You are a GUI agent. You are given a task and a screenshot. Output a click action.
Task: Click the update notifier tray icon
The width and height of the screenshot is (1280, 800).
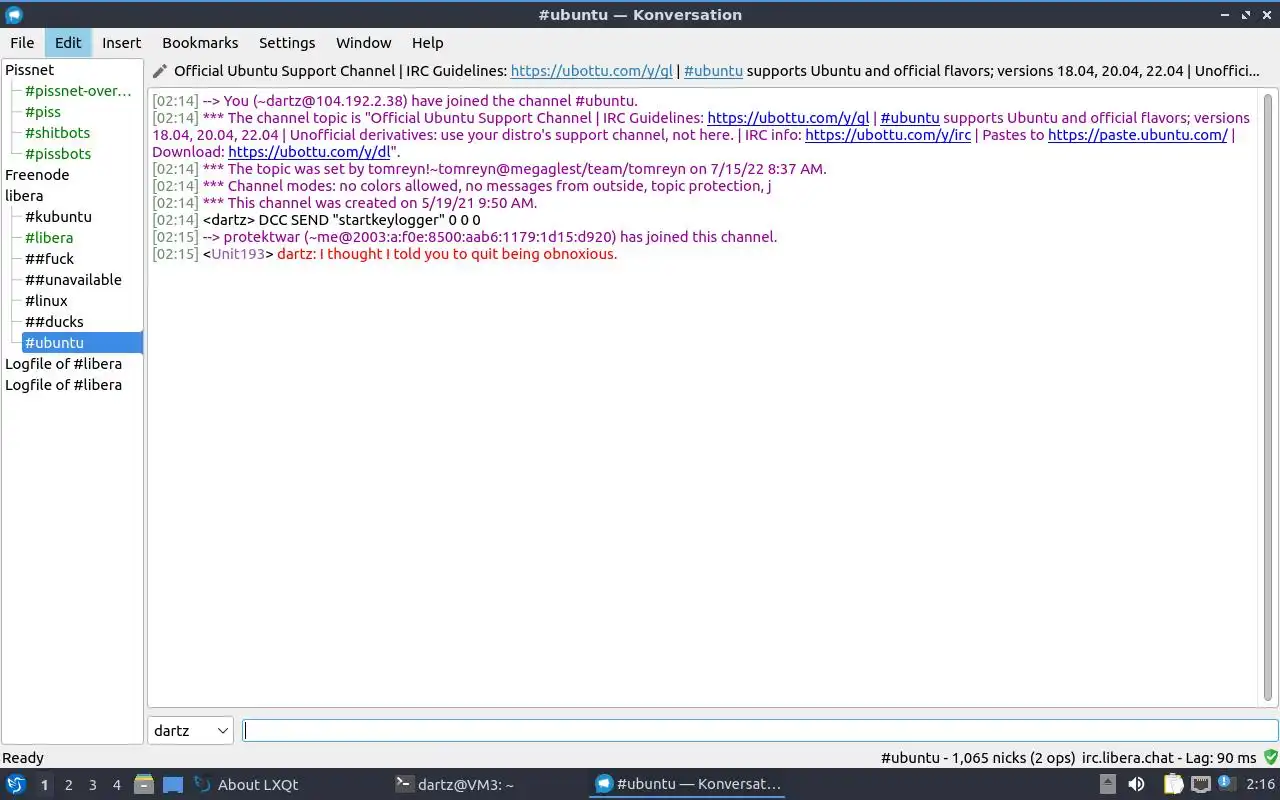[1226, 783]
